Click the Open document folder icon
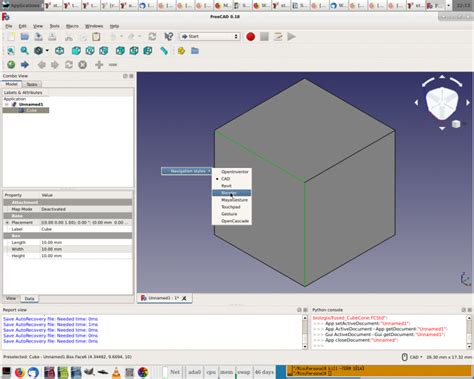 coord(25,37)
